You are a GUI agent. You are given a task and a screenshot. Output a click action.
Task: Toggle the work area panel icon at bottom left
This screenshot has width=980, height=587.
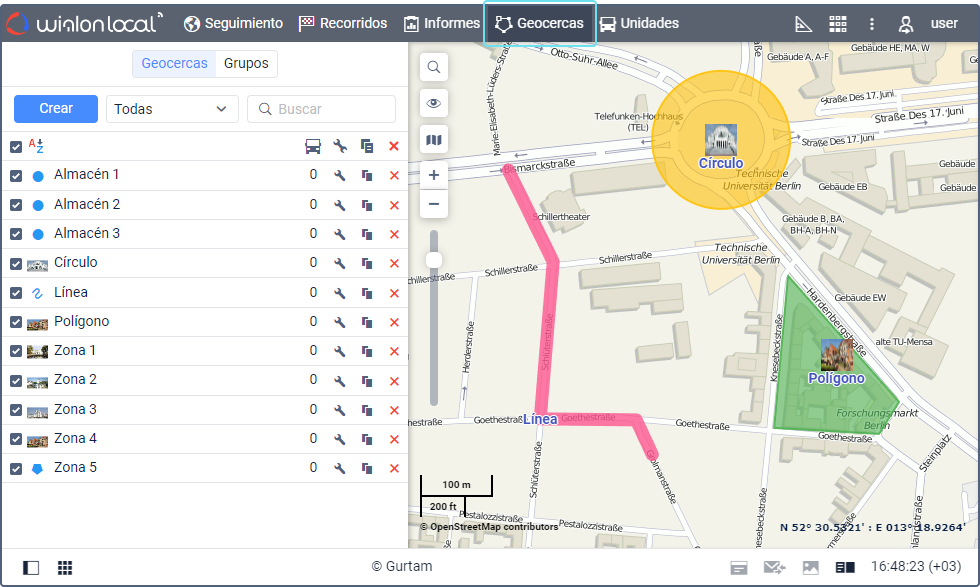[31, 568]
